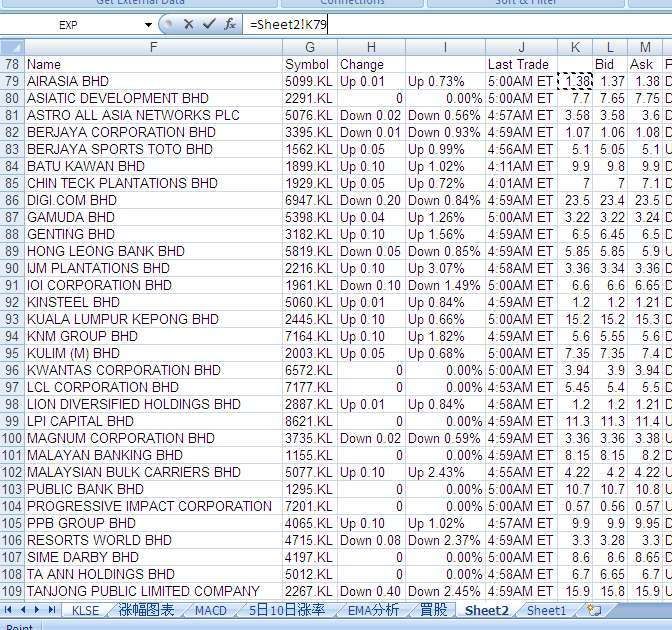
Task: Click cell Up 1.56% for Genting
Action: (445, 234)
